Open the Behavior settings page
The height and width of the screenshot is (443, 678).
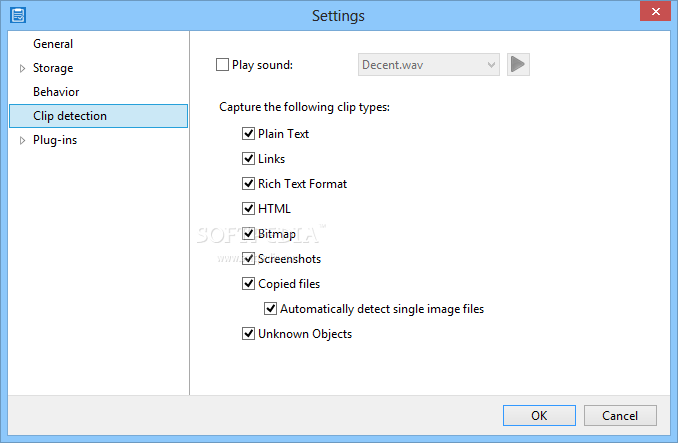click(x=56, y=92)
